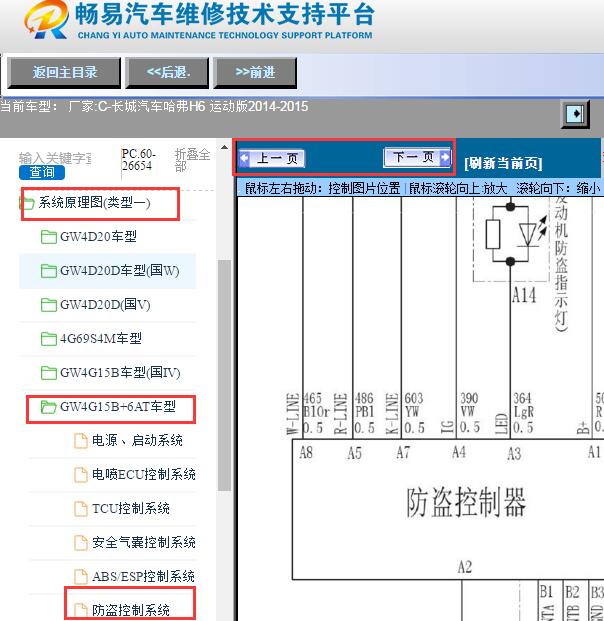
Task: Click pin label A2 on controller
Action: point(465,567)
